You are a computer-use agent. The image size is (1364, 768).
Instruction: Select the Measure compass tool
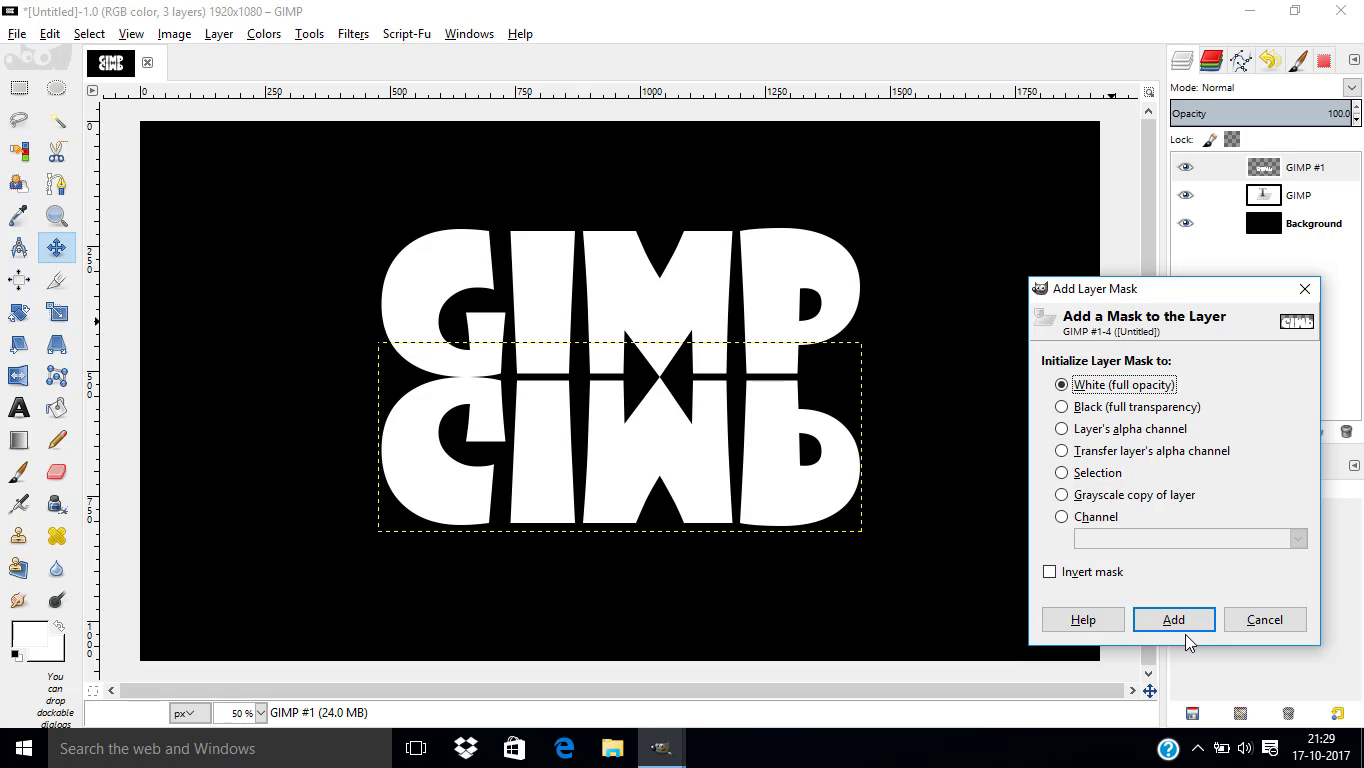point(19,248)
